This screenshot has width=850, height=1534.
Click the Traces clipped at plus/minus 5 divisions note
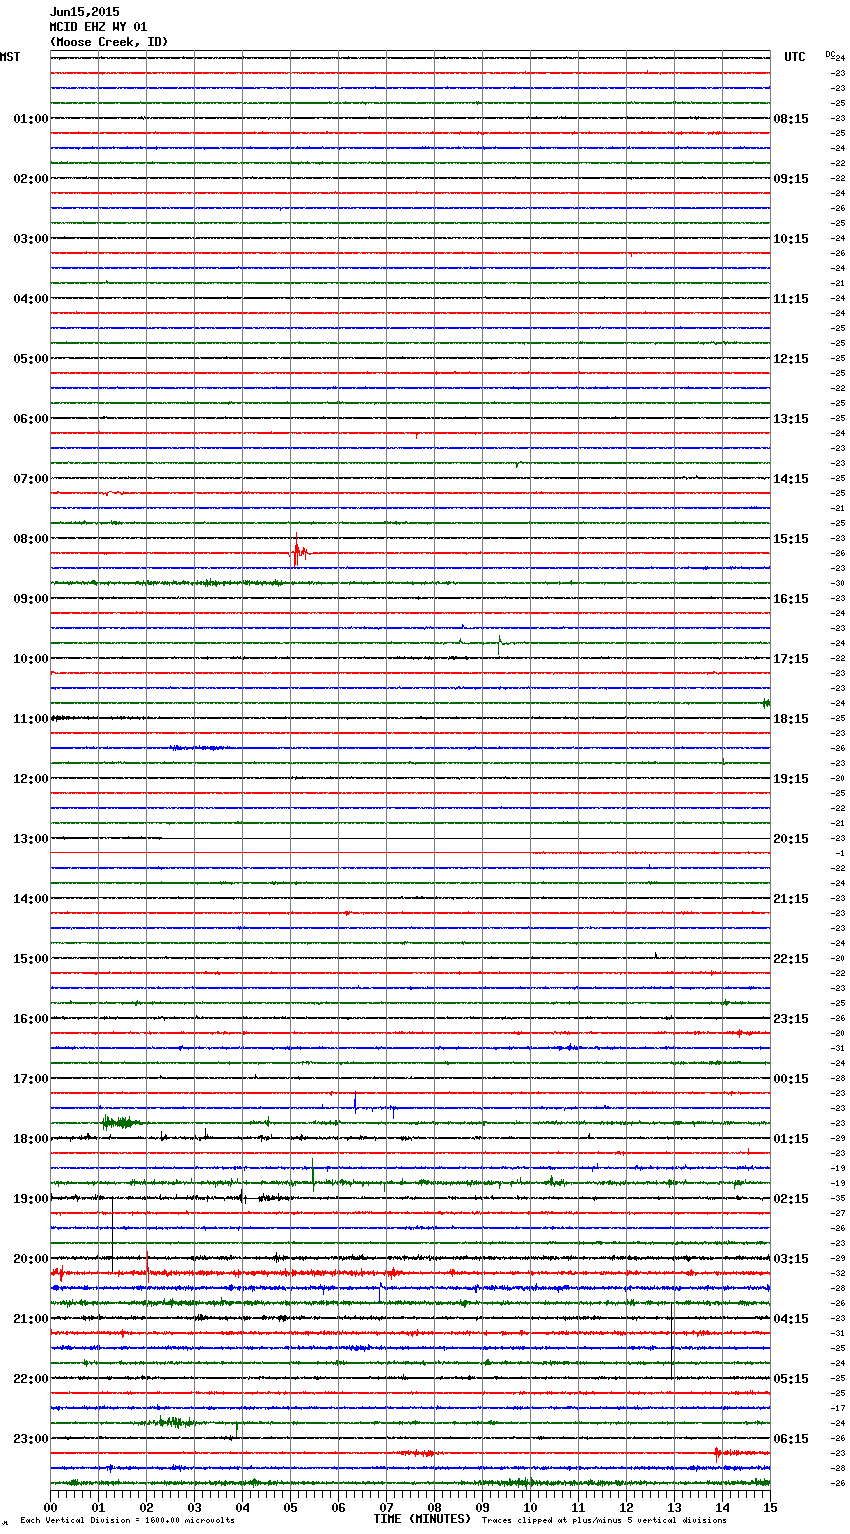click(x=605, y=1520)
